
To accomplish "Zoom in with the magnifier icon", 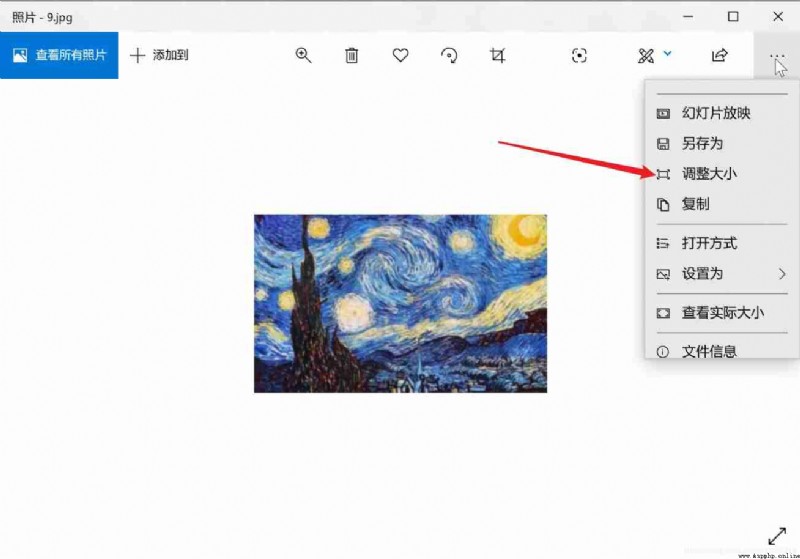I will (x=303, y=55).
